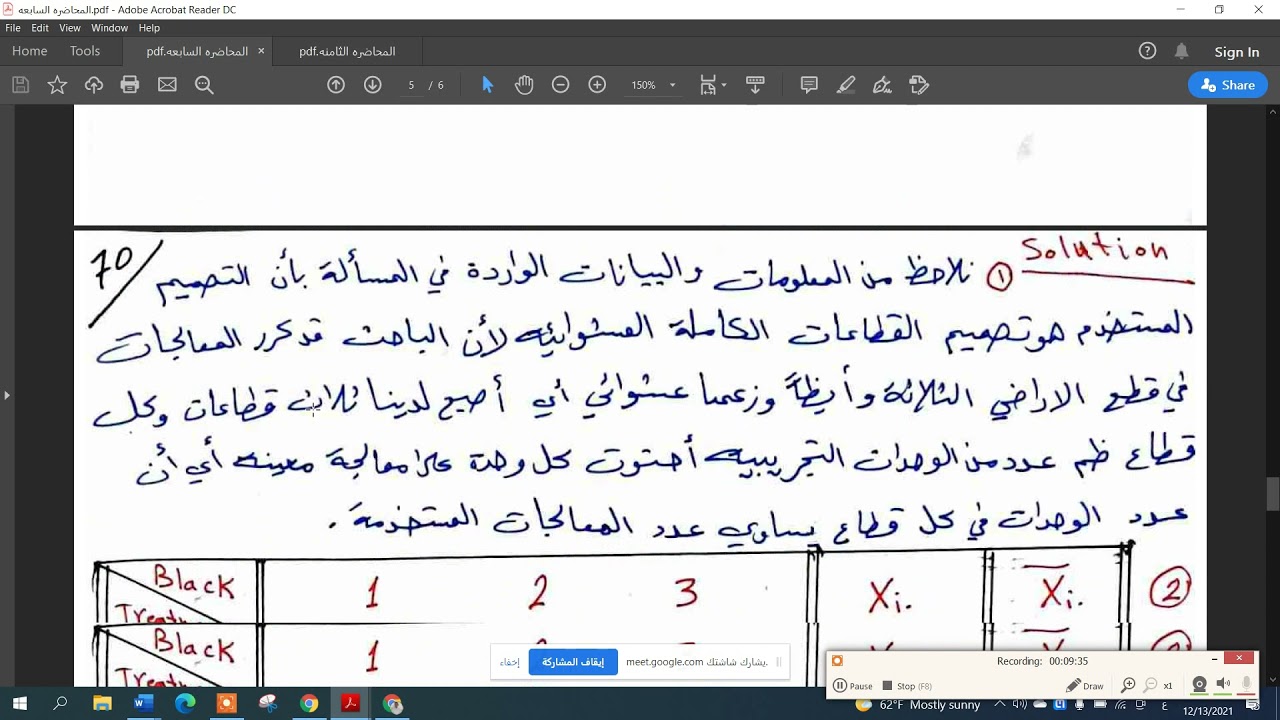Image resolution: width=1280 pixels, height=720 pixels.
Task: Open Acrobat help question mark
Action: [x=1147, y=51]
